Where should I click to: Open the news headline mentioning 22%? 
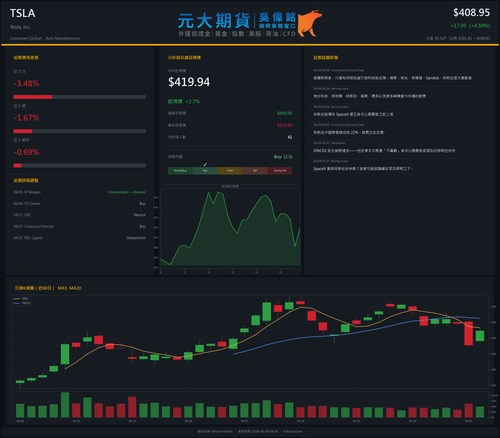click(x=349, y=132)
